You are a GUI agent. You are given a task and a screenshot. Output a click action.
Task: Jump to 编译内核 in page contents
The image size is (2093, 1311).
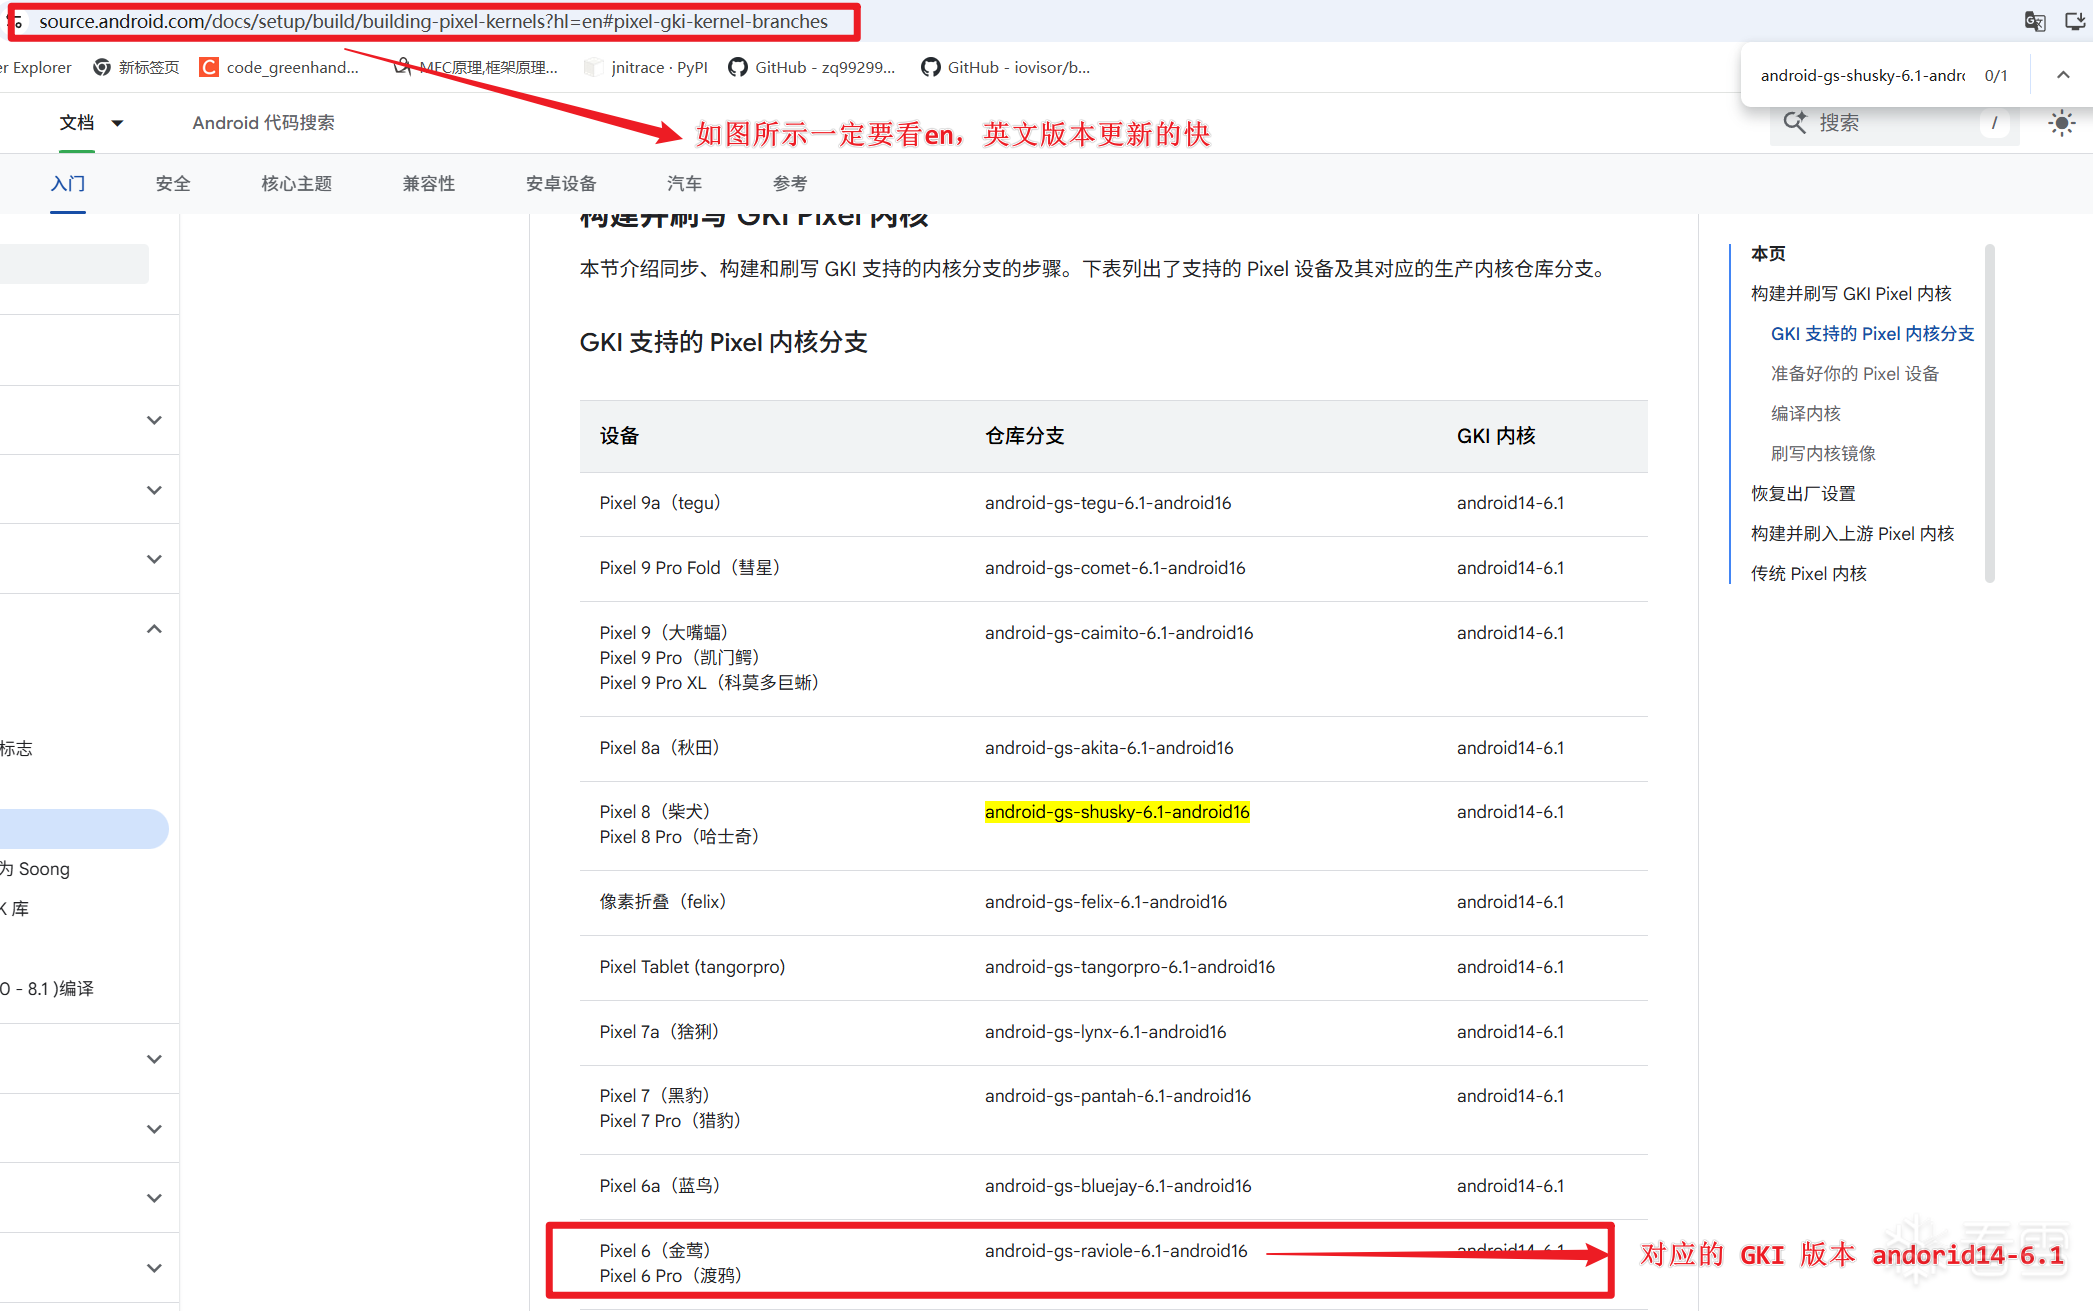pos(1805,413)
